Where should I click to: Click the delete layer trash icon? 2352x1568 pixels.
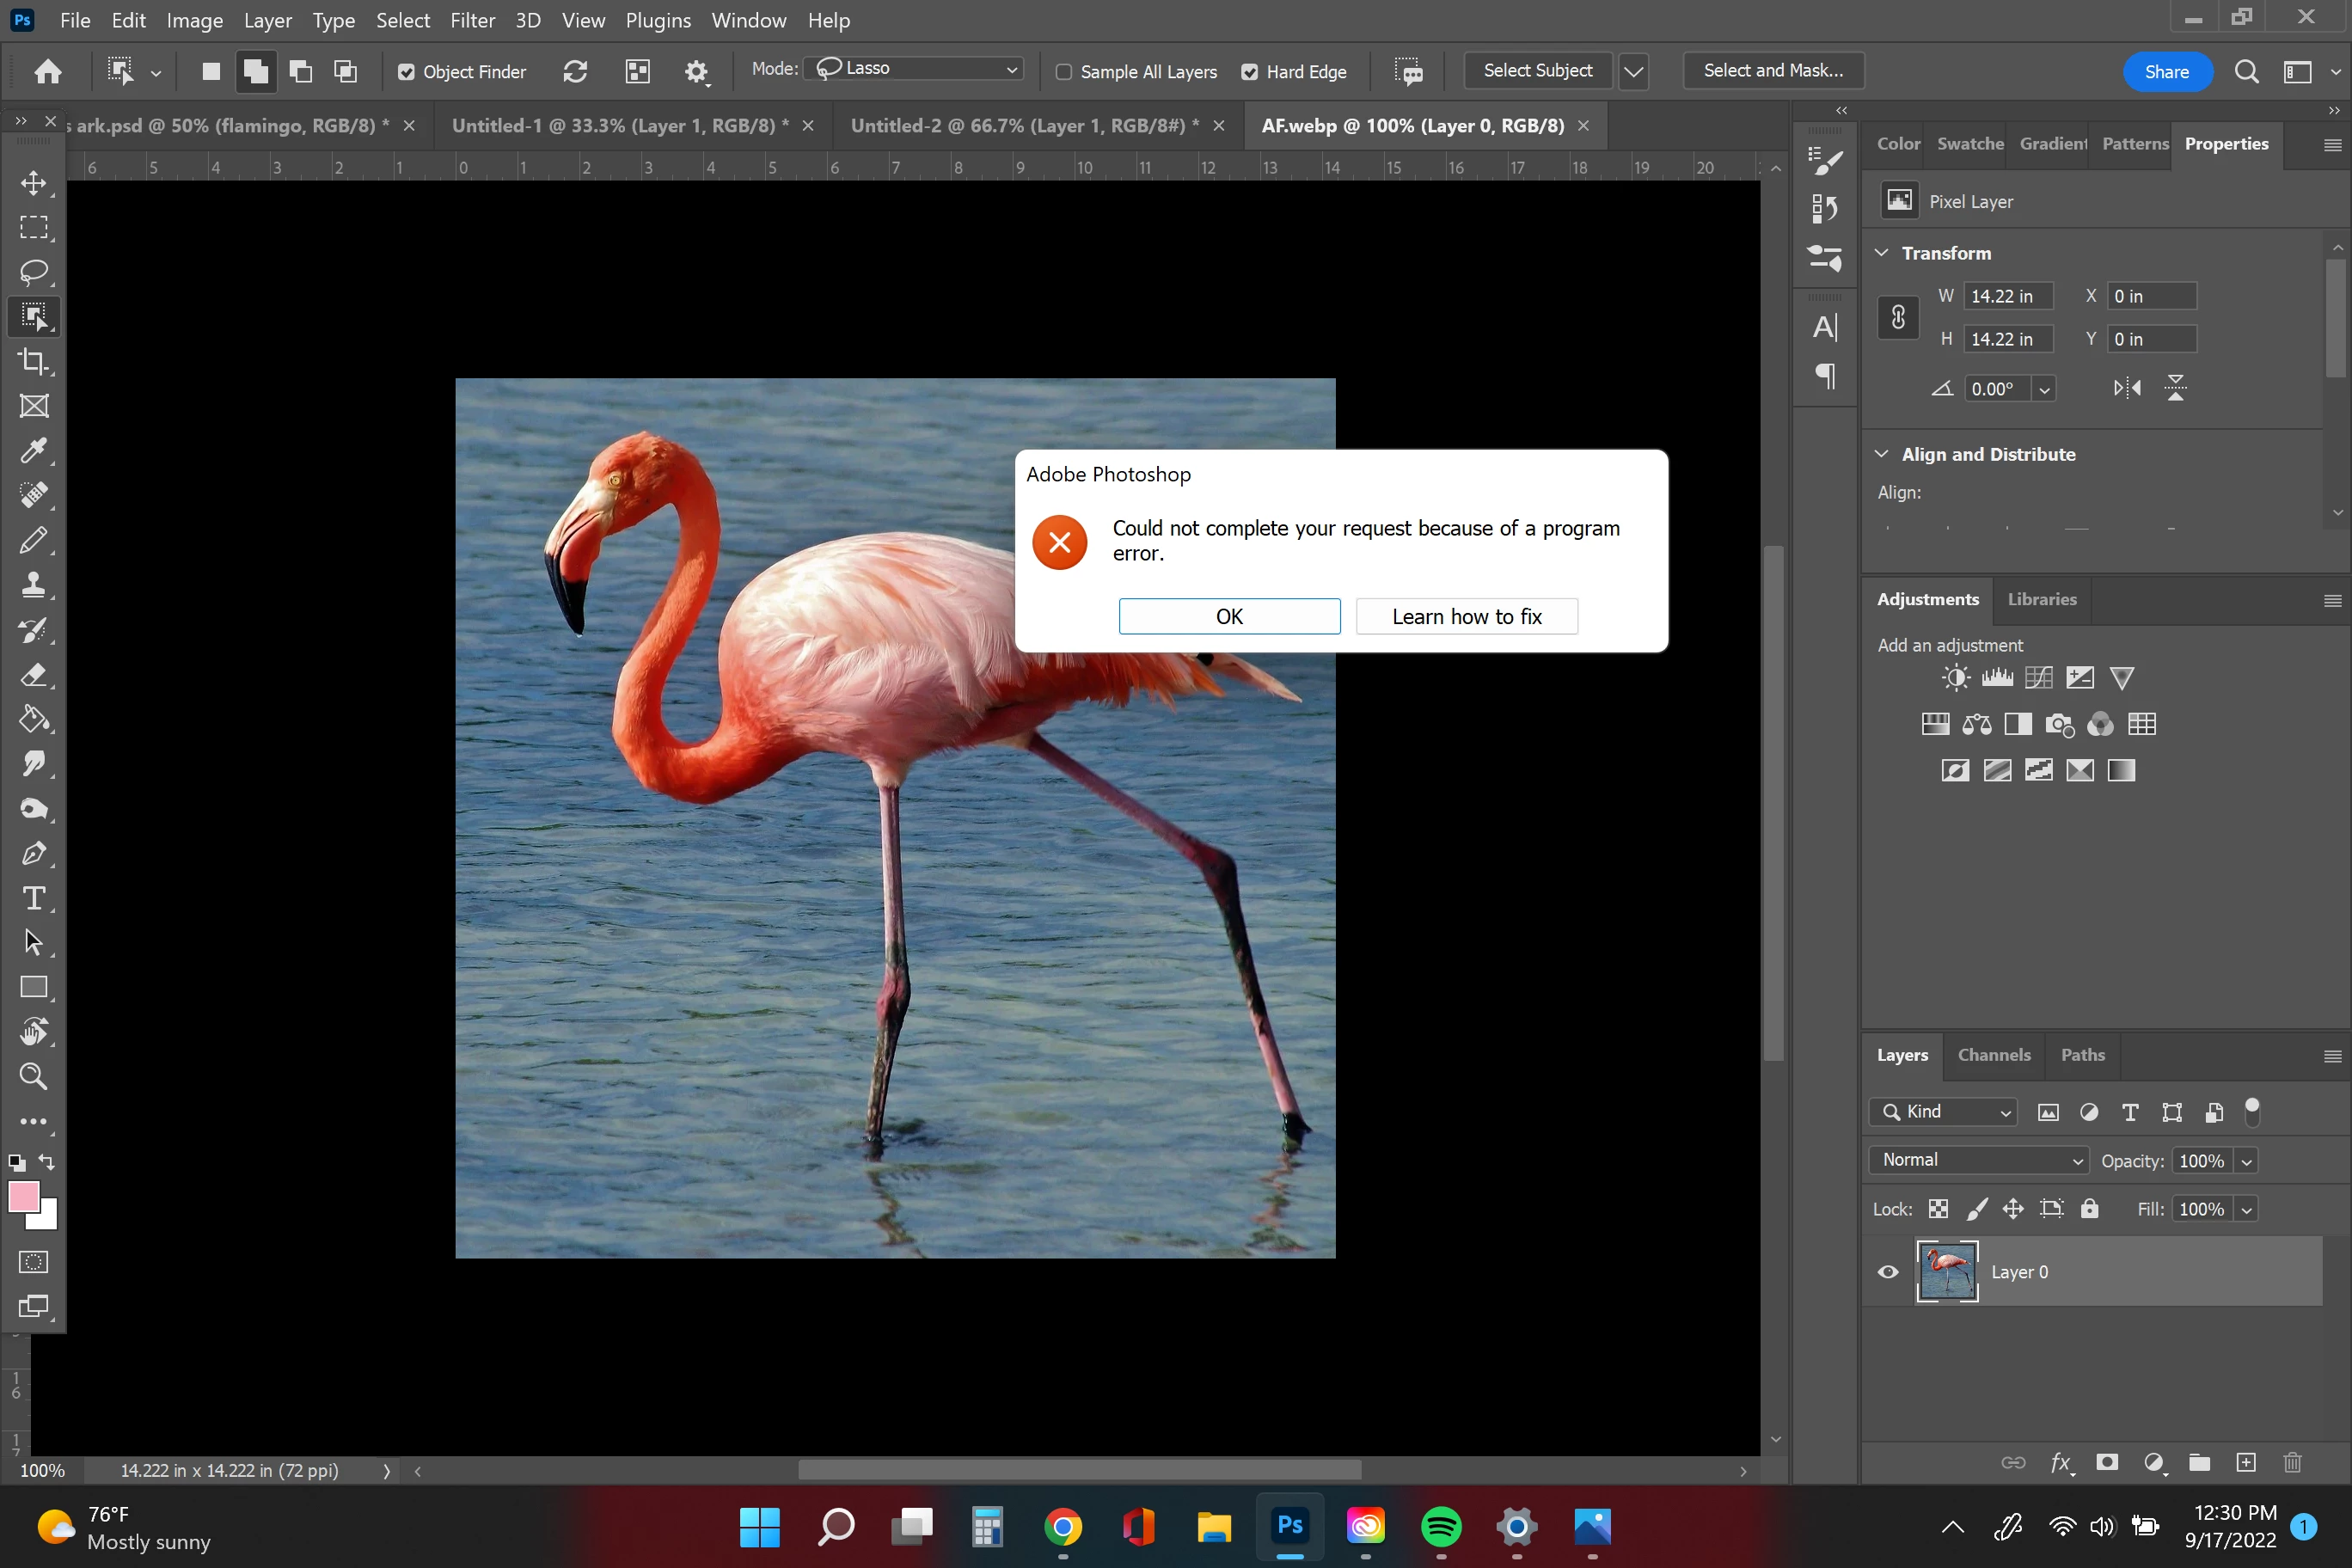tap(2293, 1462)
